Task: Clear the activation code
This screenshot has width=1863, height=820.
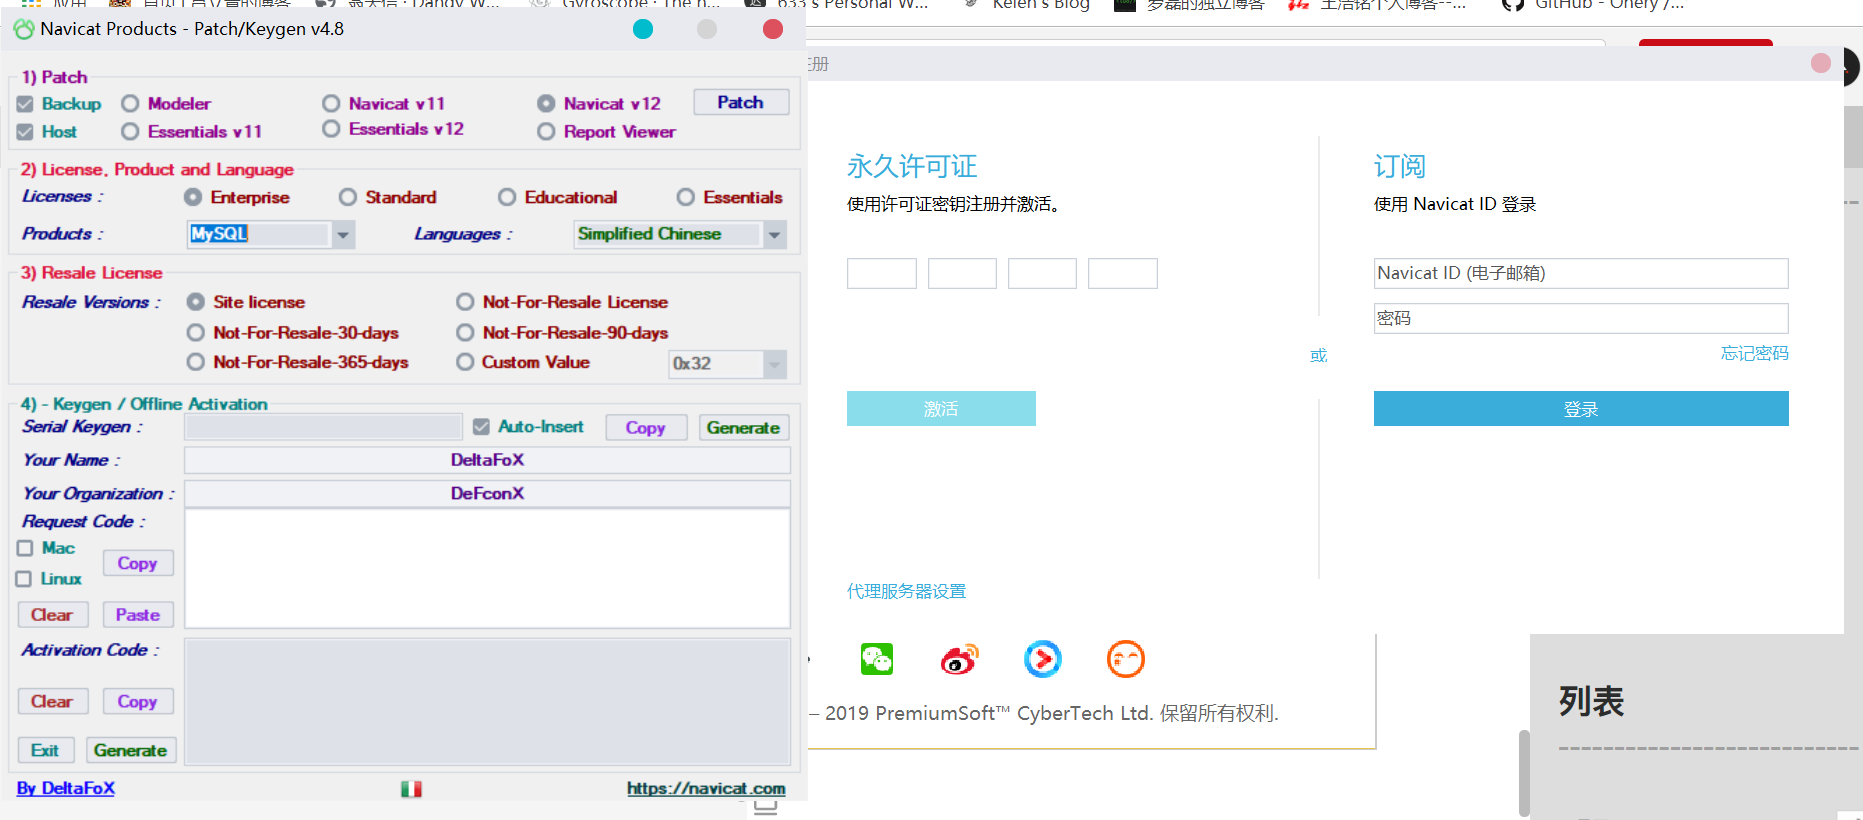Action: 52,701
